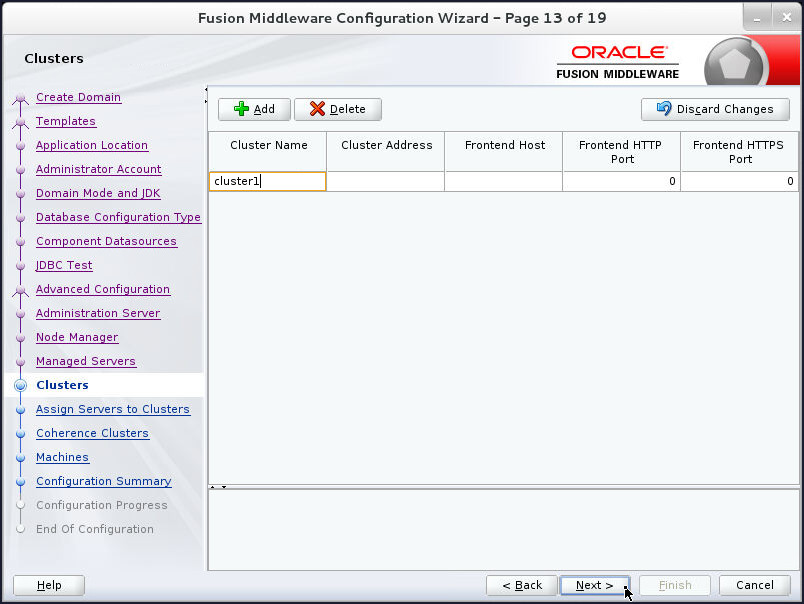The height and width of the screenshot is (604, 804).
Task: Click the Frontend Host column header
Action: tap(504, 151)
